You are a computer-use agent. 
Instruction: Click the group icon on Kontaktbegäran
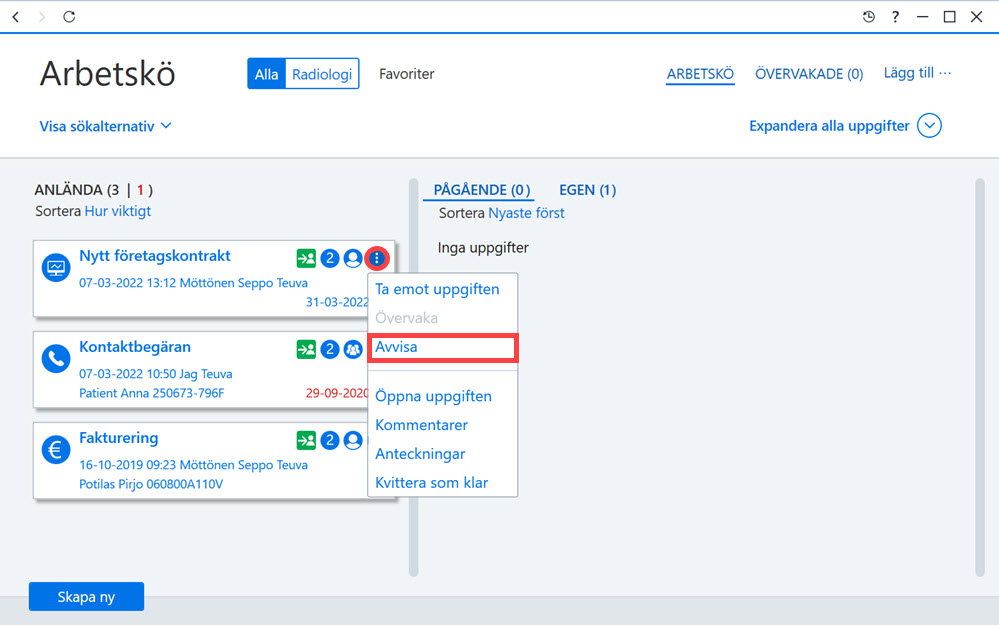tap(353, 349)
